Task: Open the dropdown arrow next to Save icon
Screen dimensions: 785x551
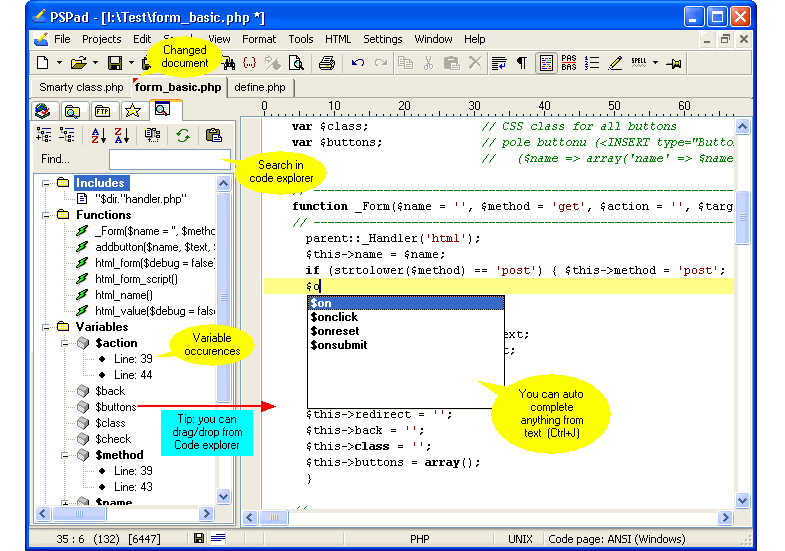Action: (131, 63)
